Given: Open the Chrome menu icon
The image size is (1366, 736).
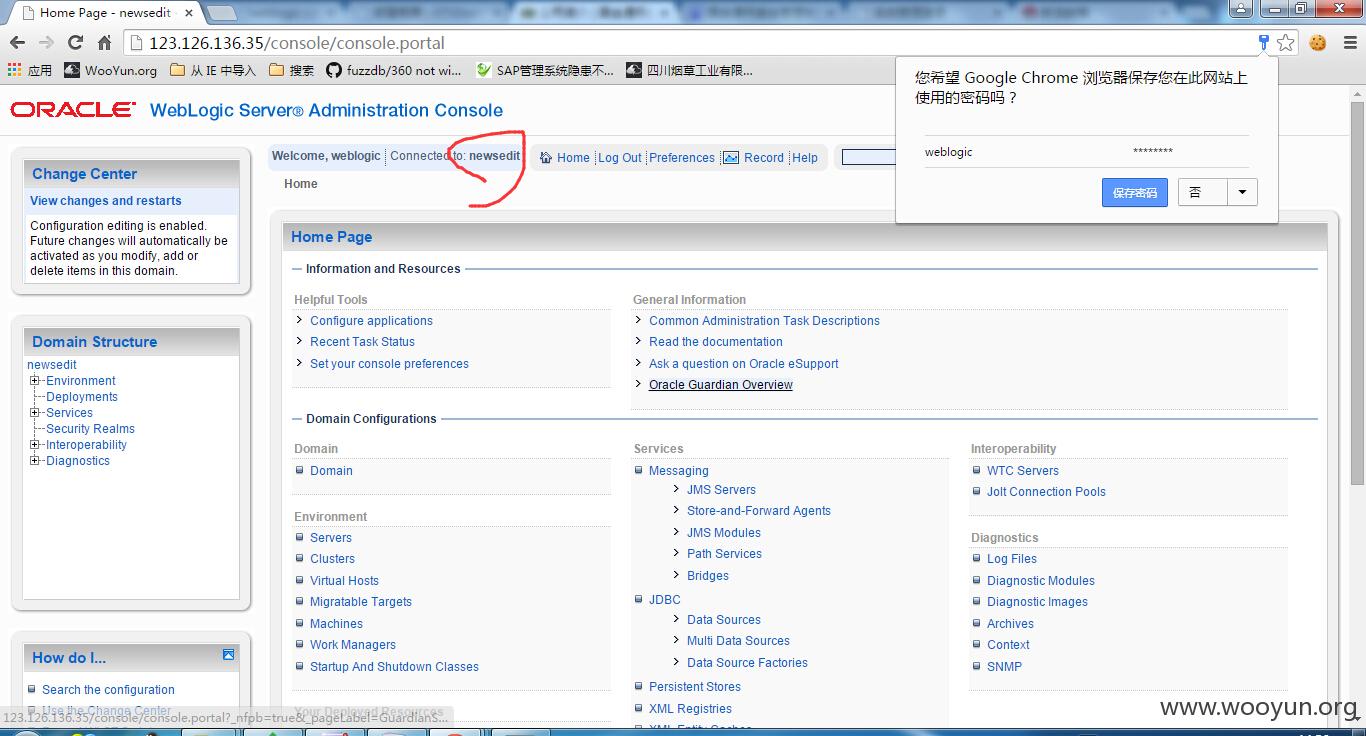Looking at the screenshot, I should pyautogui.click(x=1348, y=43).
